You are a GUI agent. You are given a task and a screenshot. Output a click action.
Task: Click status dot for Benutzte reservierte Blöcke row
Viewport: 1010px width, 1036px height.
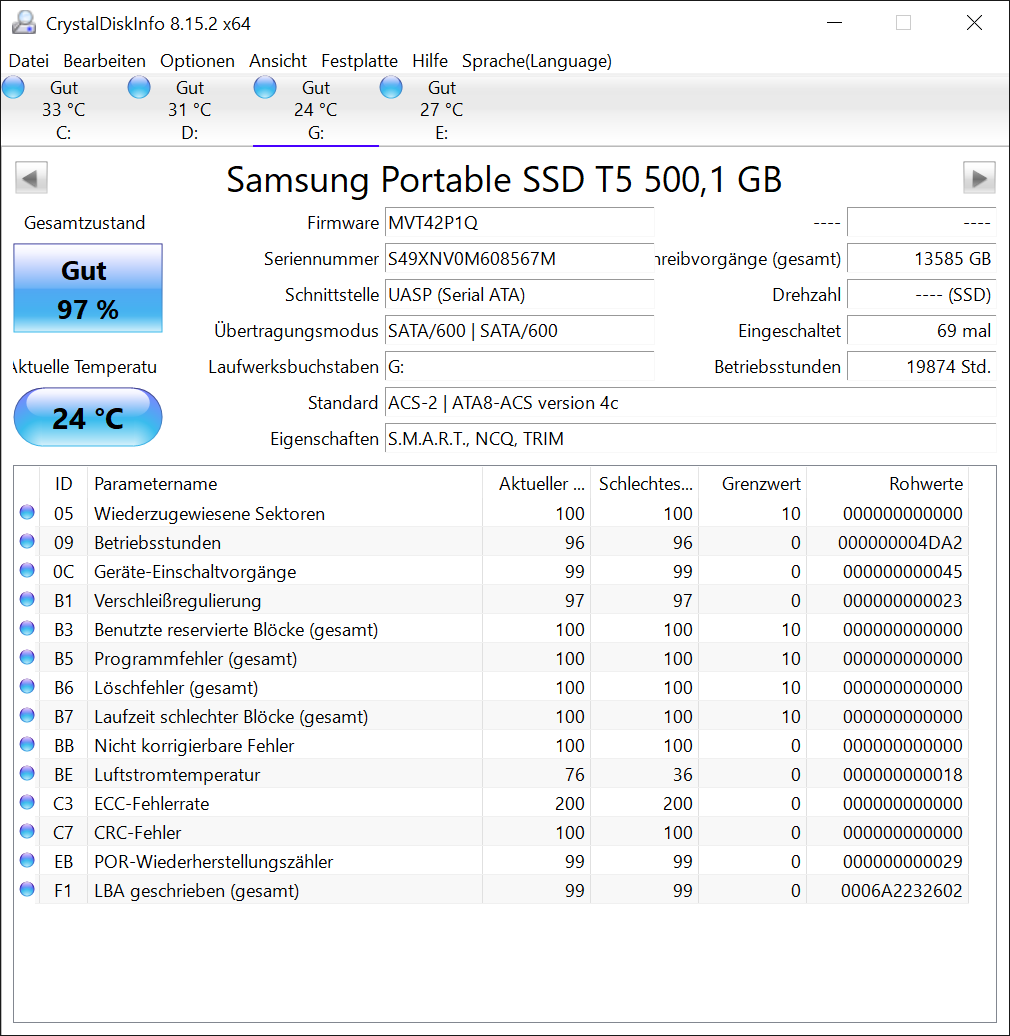(x=27, y=628)
